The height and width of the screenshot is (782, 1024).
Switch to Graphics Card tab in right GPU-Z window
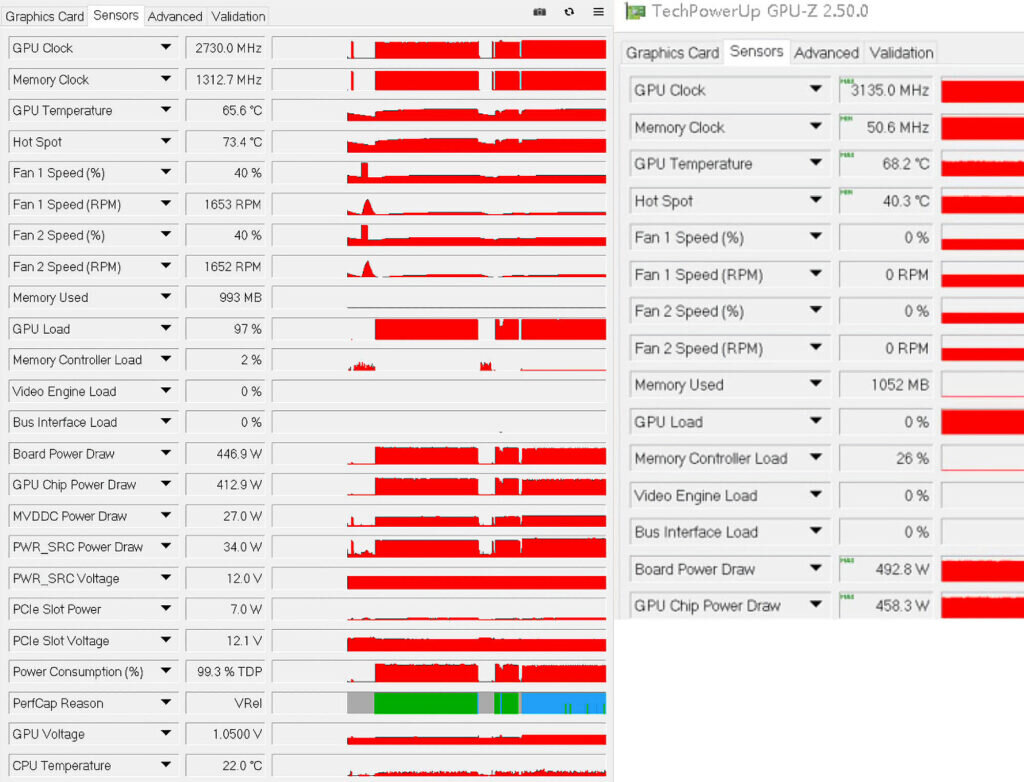click(672, 53)
